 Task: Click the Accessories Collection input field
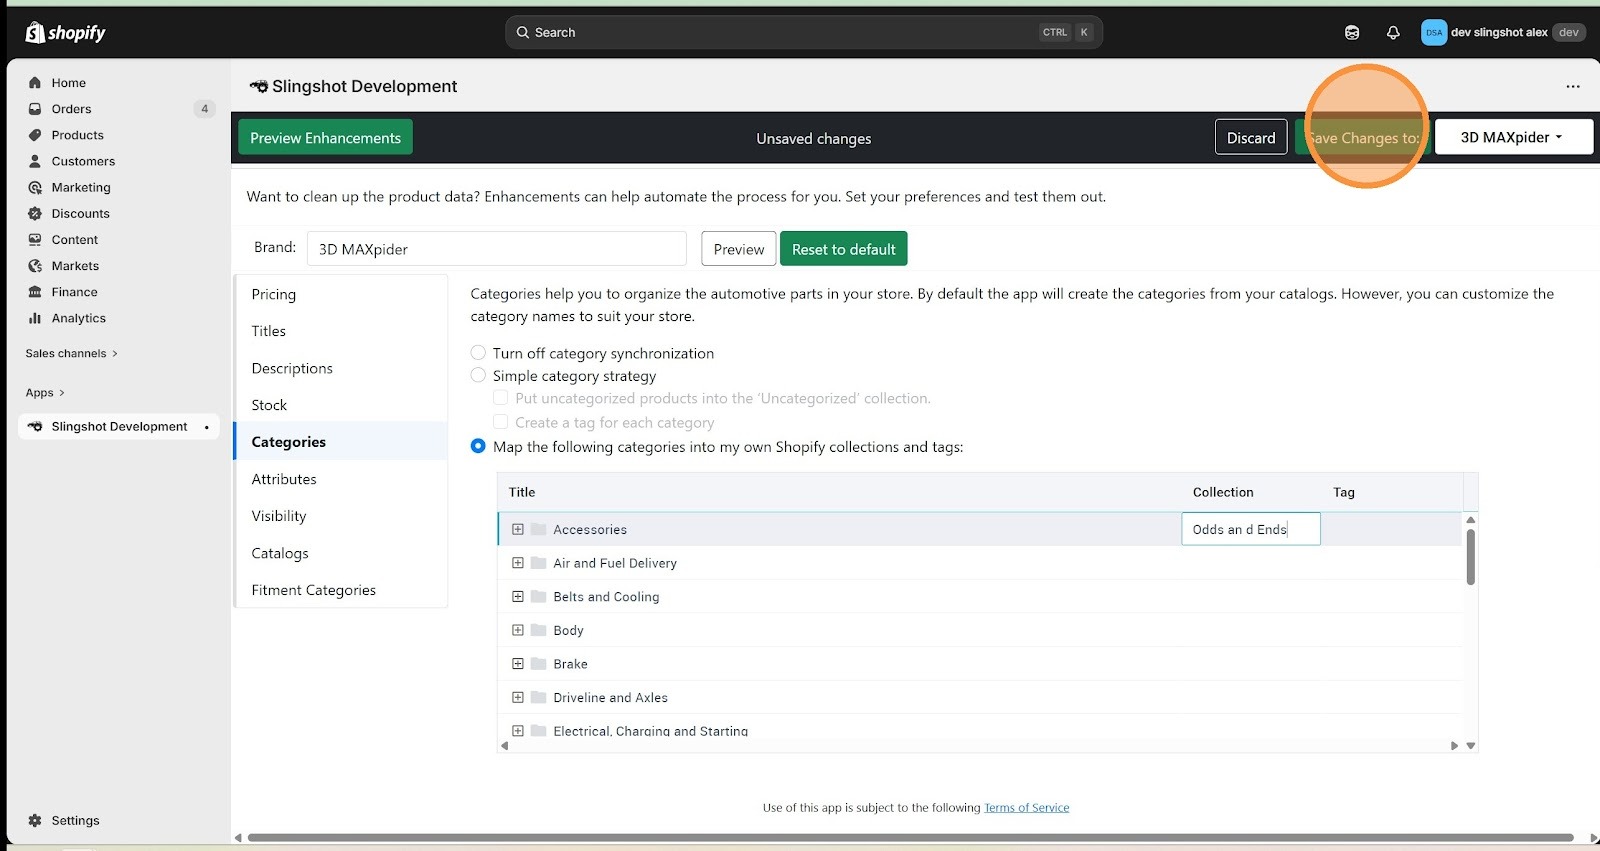click(1251, 529)
